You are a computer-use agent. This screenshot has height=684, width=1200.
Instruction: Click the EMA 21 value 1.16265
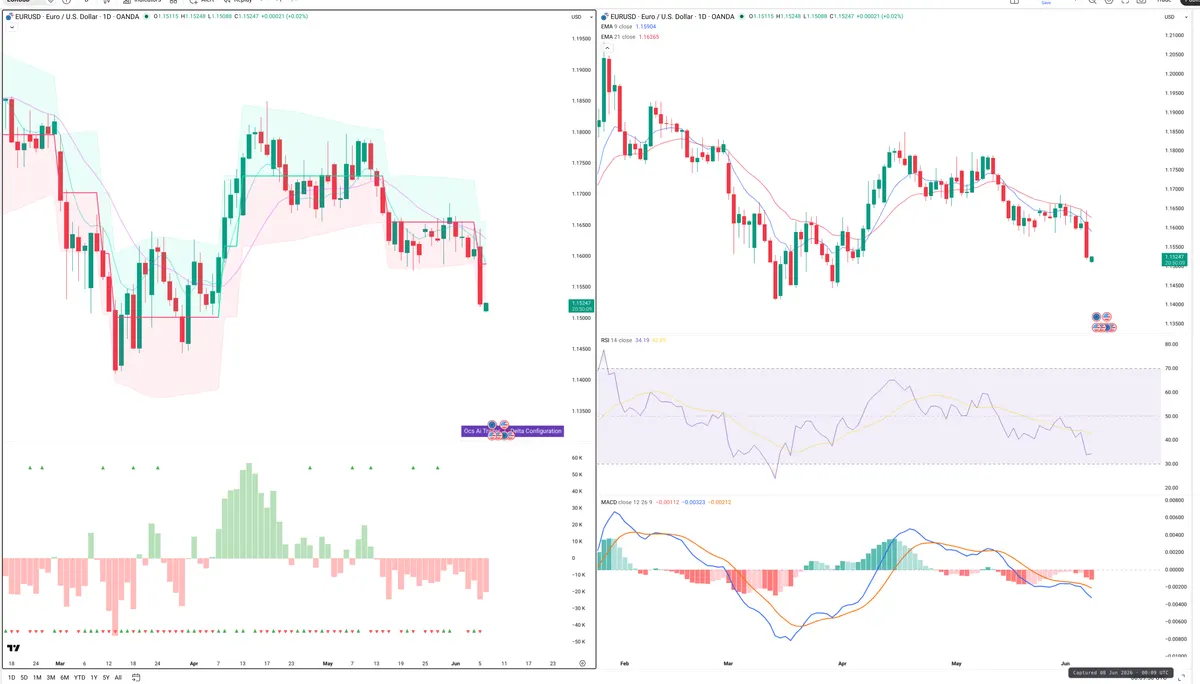pyautogui.click(x=648, y=37)
